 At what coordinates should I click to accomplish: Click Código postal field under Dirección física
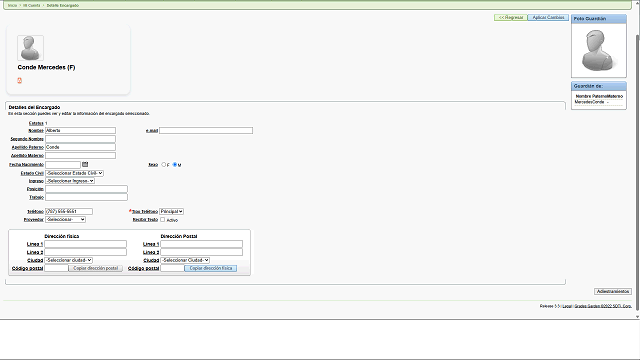pyautogui.click(x=56, y=268)
